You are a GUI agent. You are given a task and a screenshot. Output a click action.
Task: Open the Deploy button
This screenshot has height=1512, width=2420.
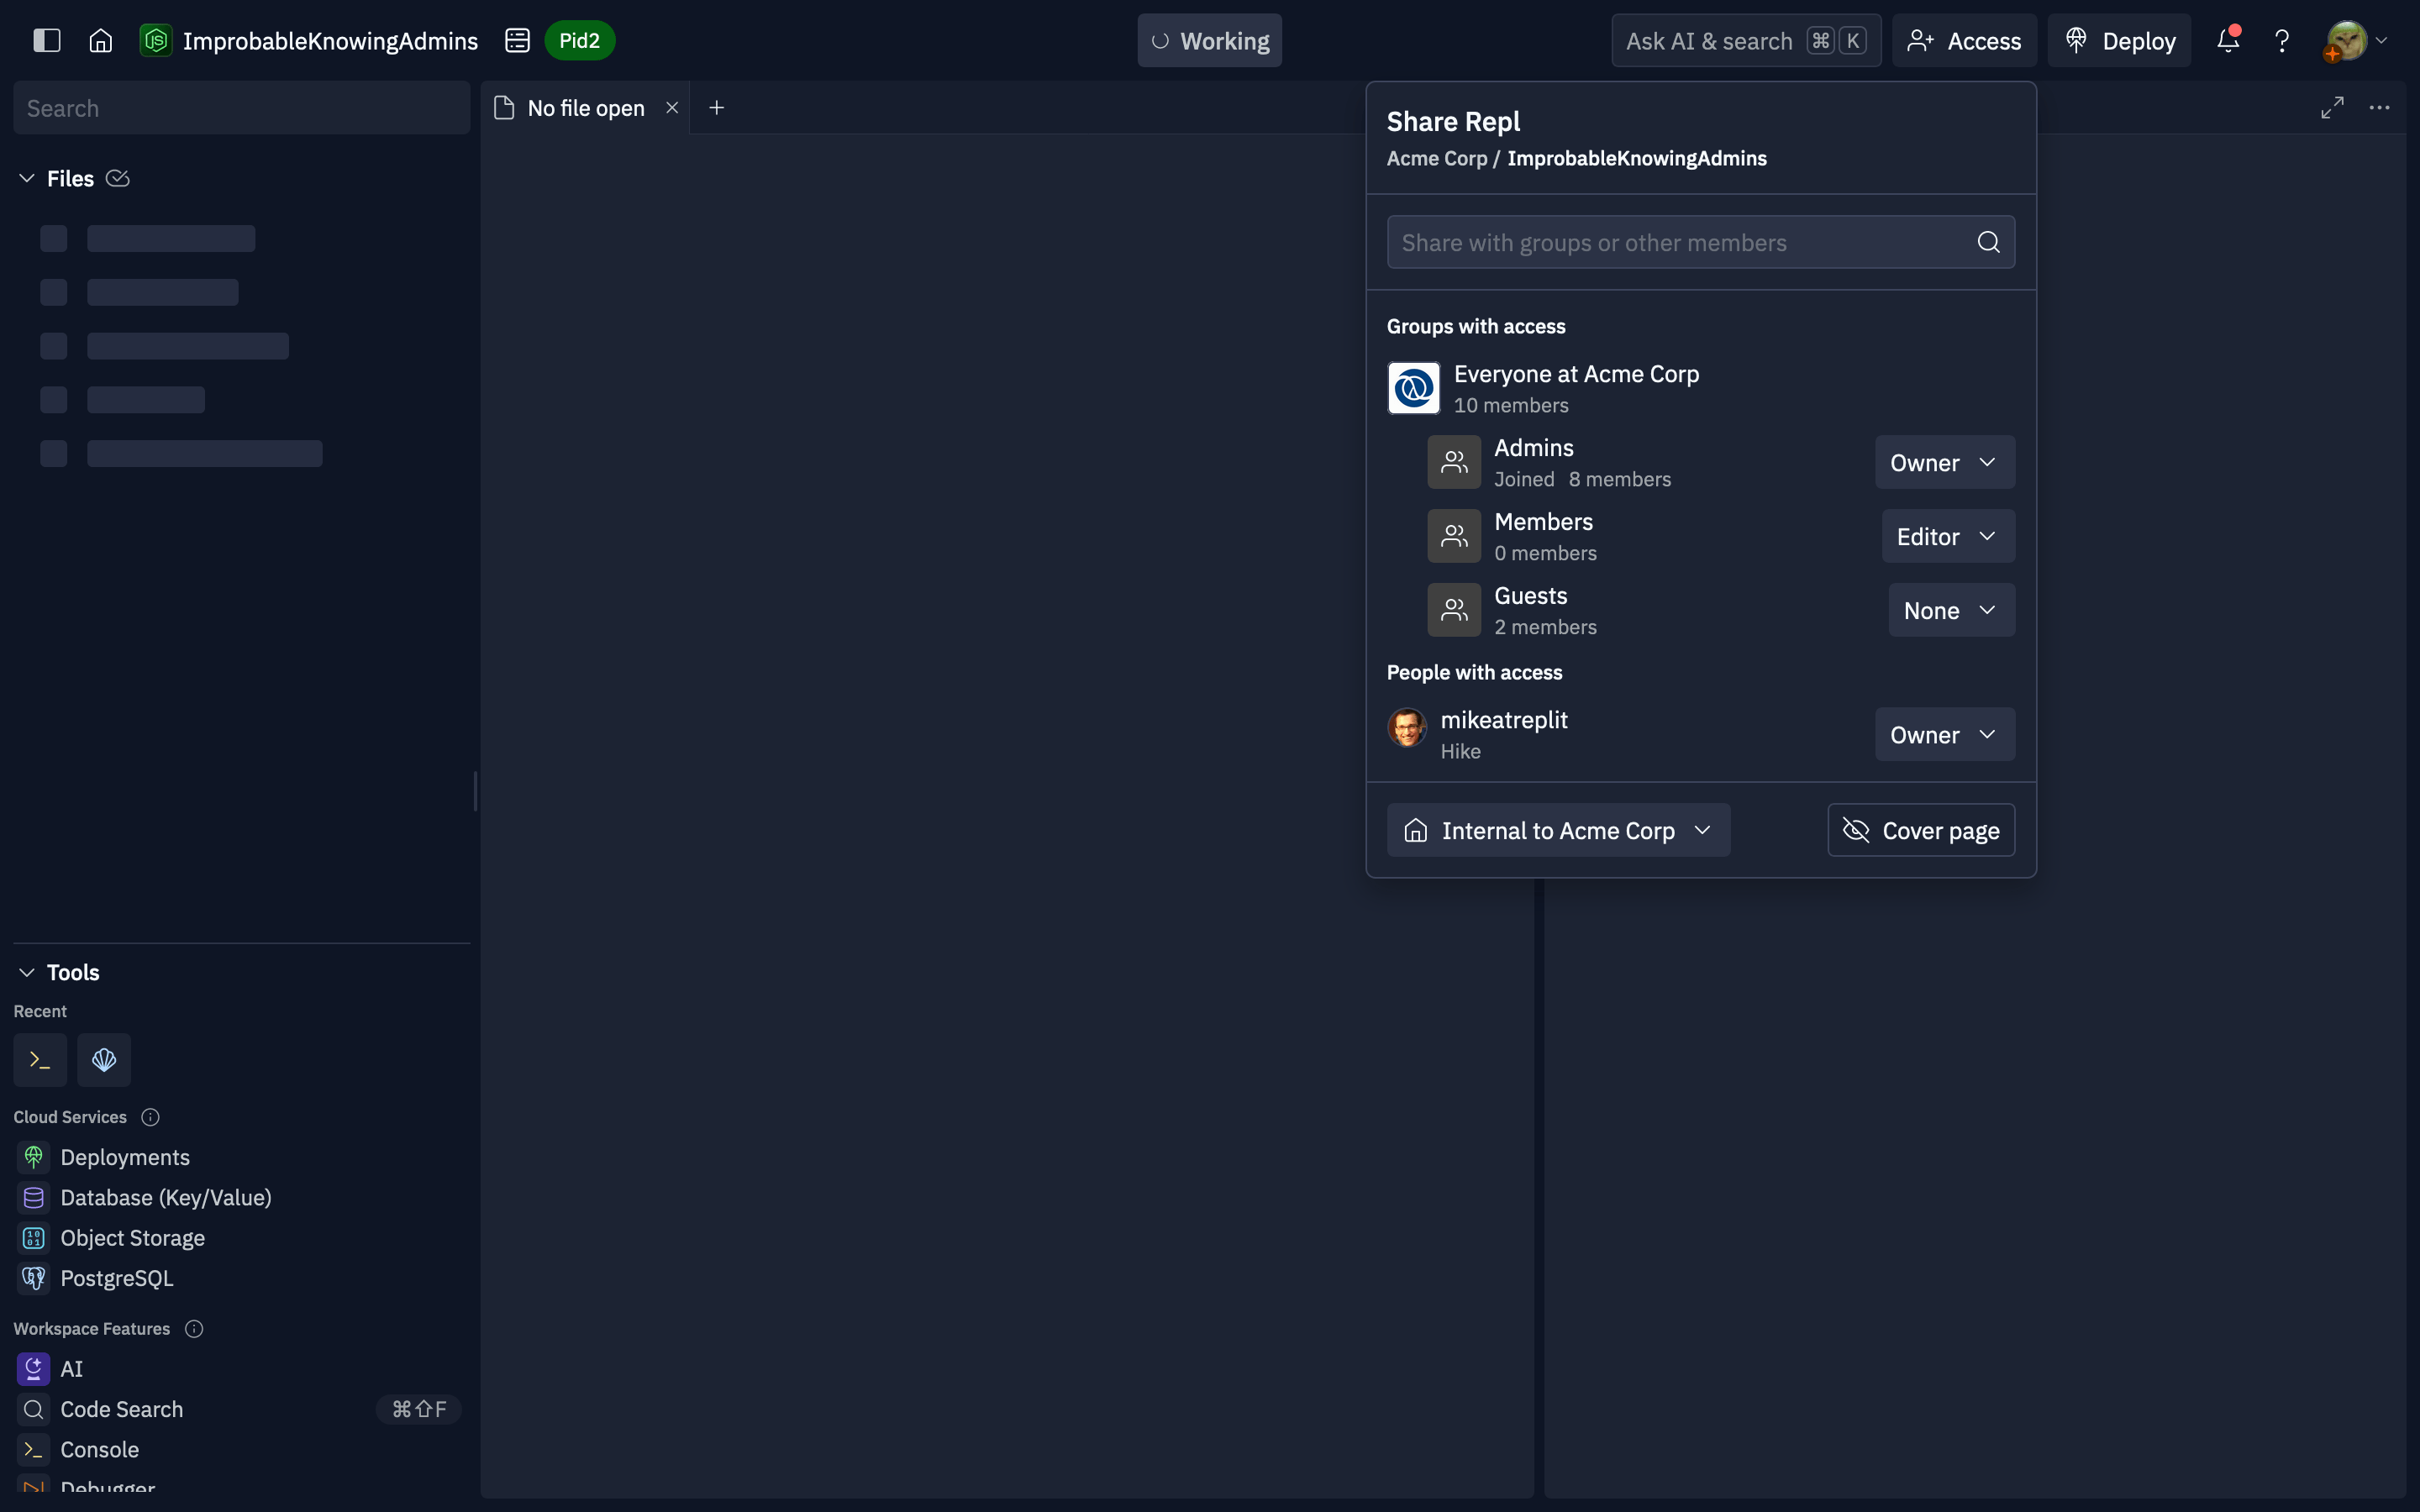click(x=2119, y=40)
